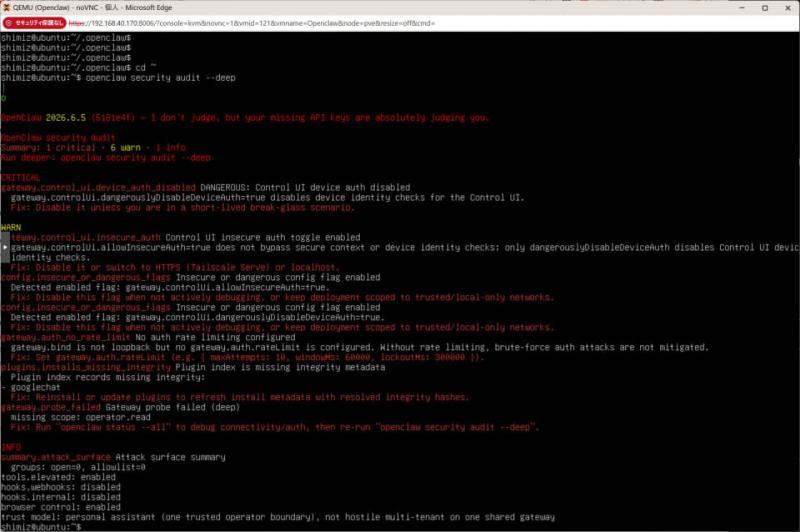800x532 pixels.
Task: Click 'Attack surface summary' text
Action: coord(170,458)
